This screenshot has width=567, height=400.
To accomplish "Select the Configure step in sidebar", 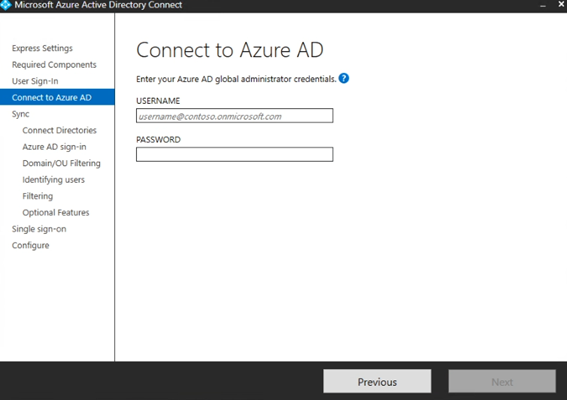I will tap(30, 245).
